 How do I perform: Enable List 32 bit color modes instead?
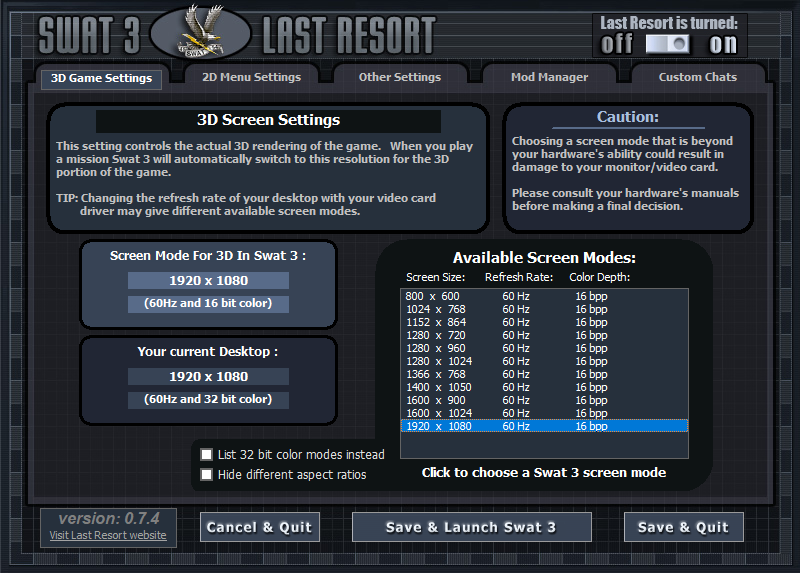[207, 455]
